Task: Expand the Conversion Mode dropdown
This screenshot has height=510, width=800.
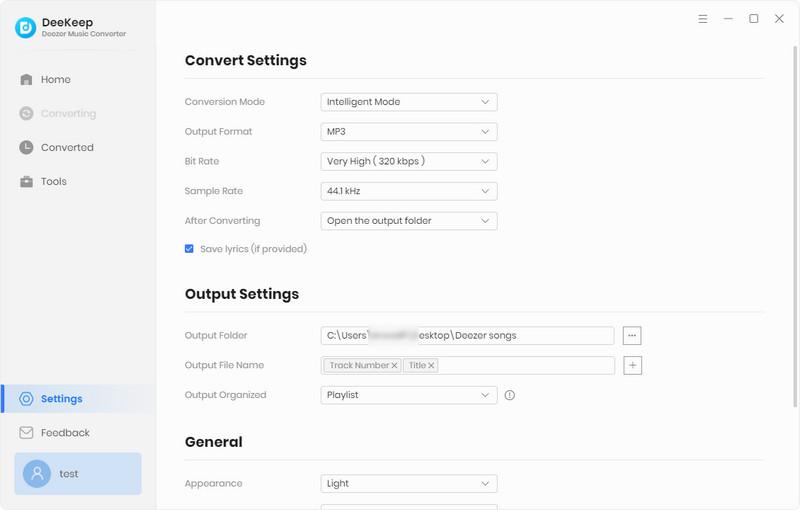Action: 409,102
